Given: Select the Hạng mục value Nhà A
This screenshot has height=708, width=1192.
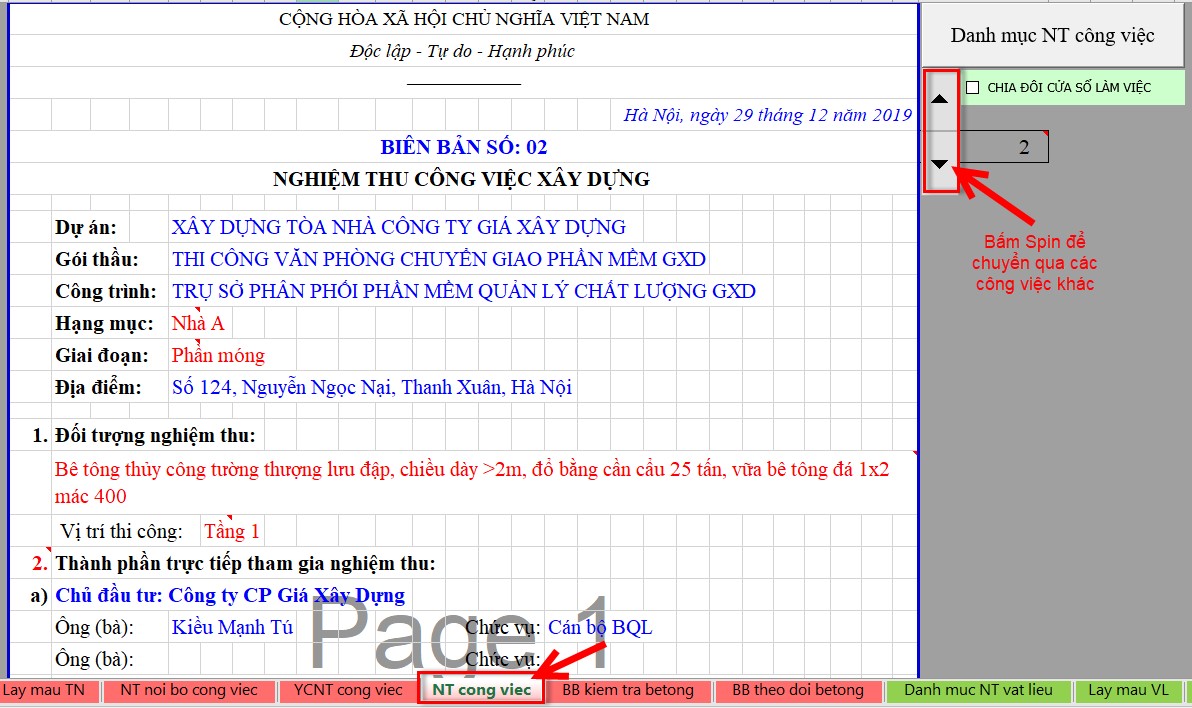Looking at the screenshot, I should (x=198, y=323).
